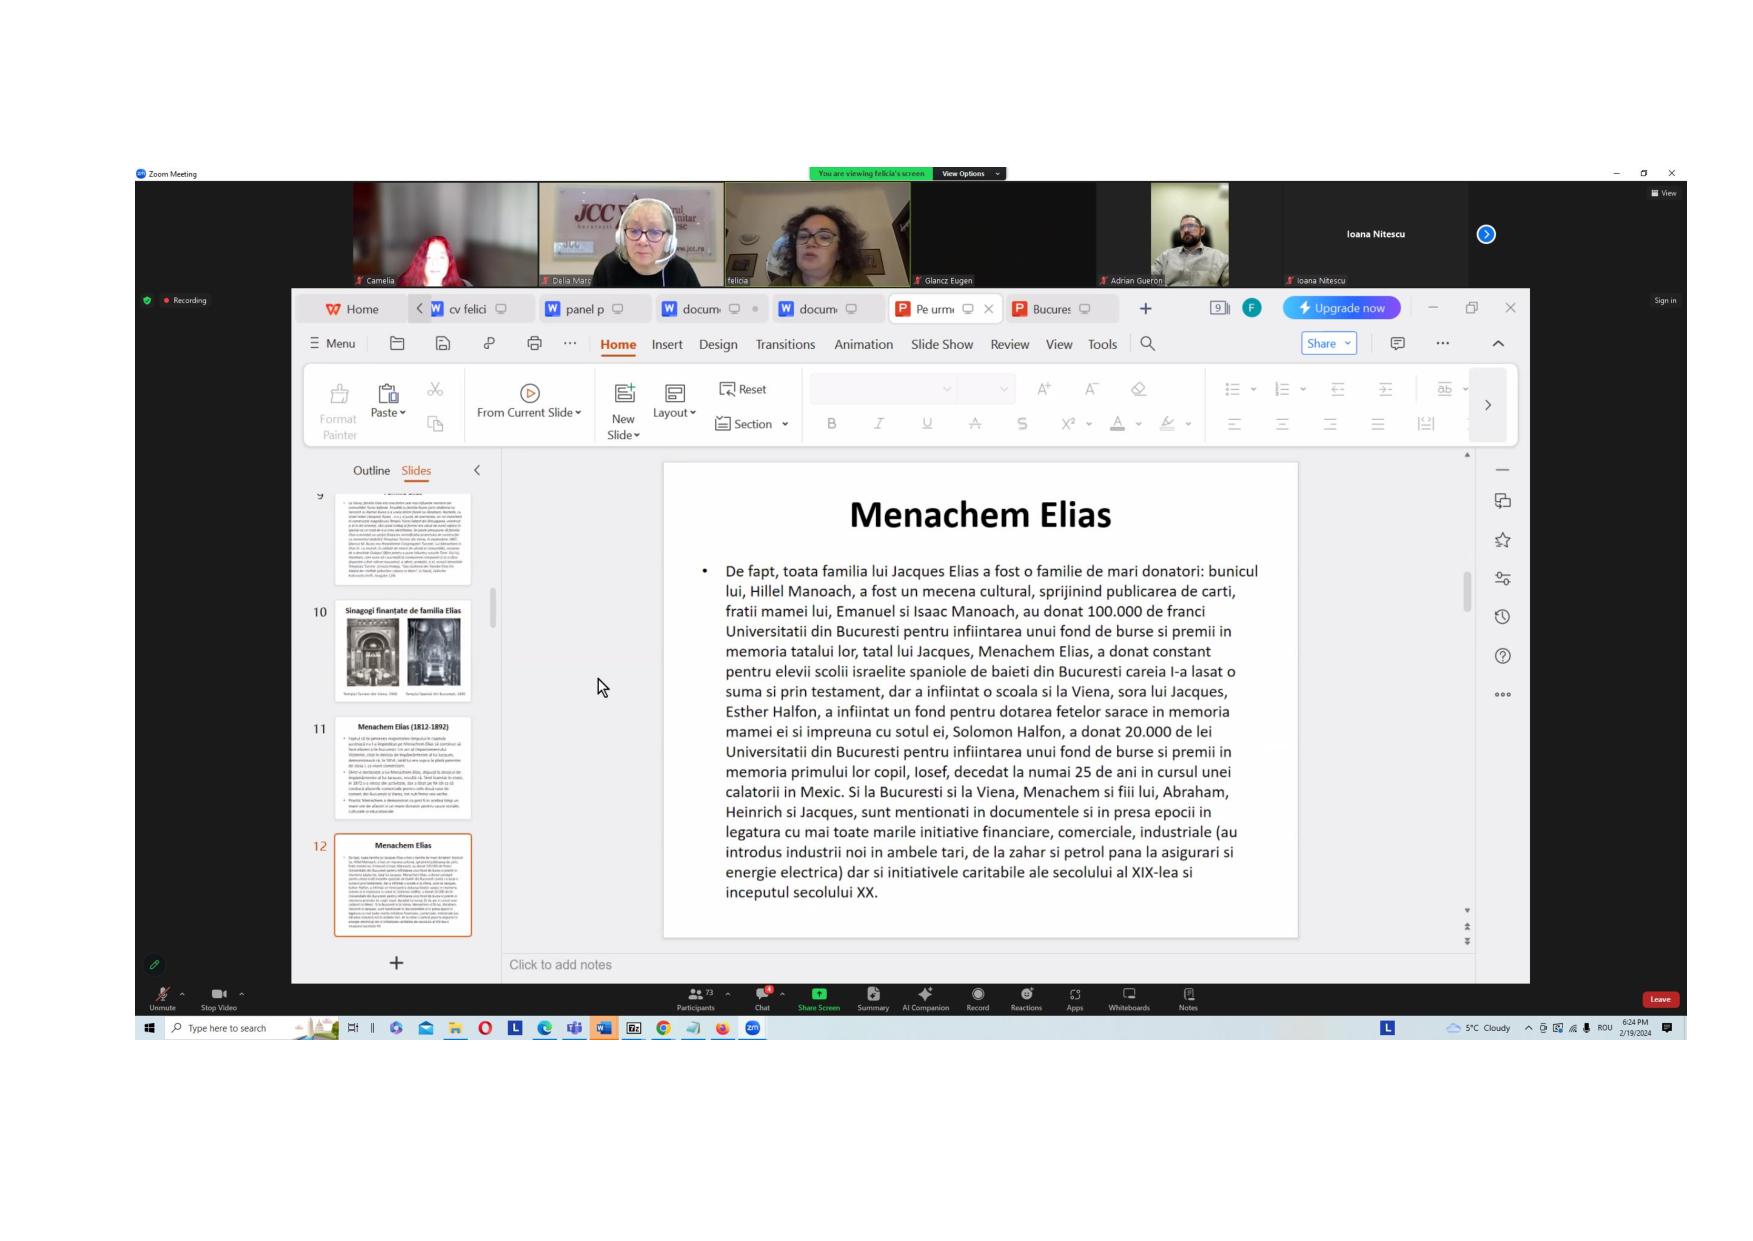1753x1241 pixels.
Task: Click the Upgrade now button
Action: [1342, 308]
